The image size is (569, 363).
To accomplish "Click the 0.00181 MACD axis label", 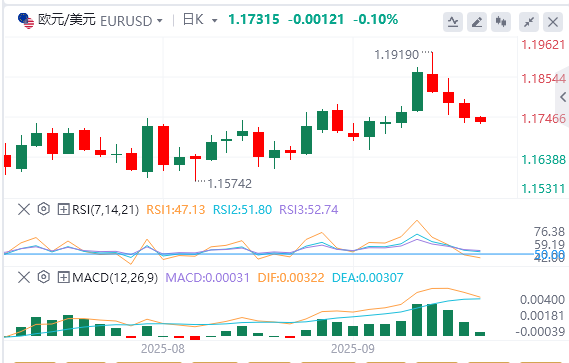I will (x=543, y=316).
